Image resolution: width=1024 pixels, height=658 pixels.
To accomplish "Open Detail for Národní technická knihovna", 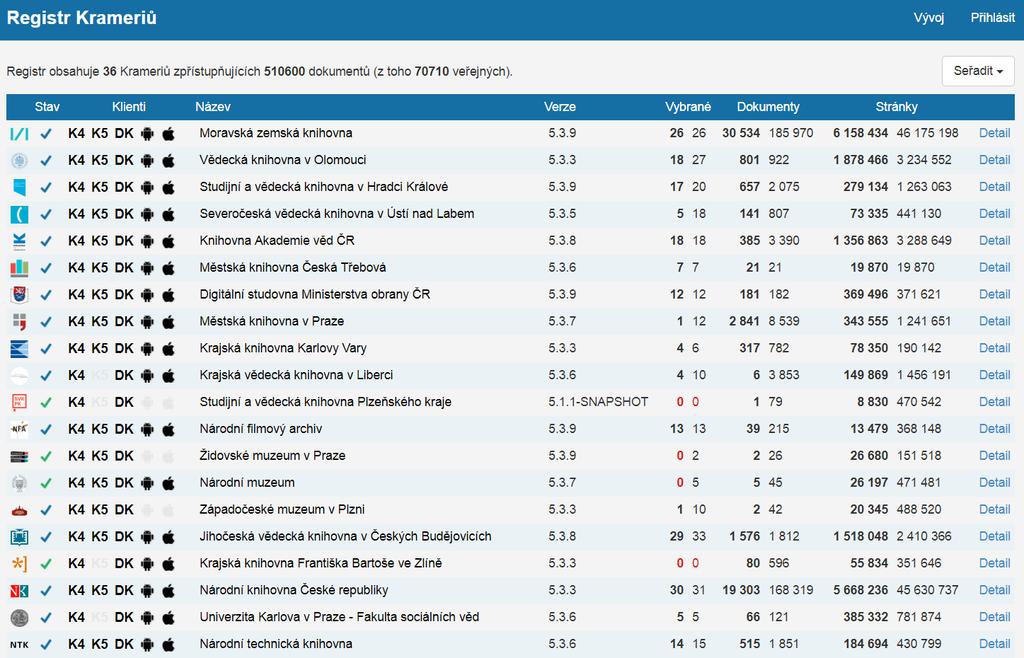I will [995, 644].
